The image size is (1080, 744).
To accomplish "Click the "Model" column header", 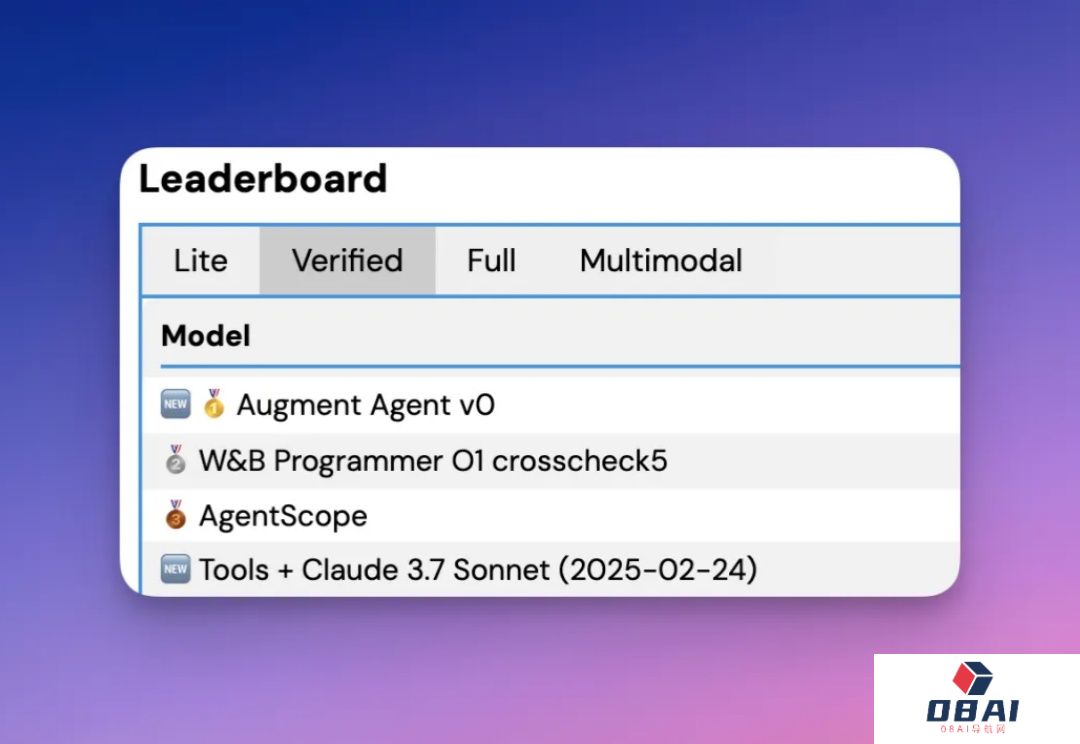I will [x=206, y=336].
